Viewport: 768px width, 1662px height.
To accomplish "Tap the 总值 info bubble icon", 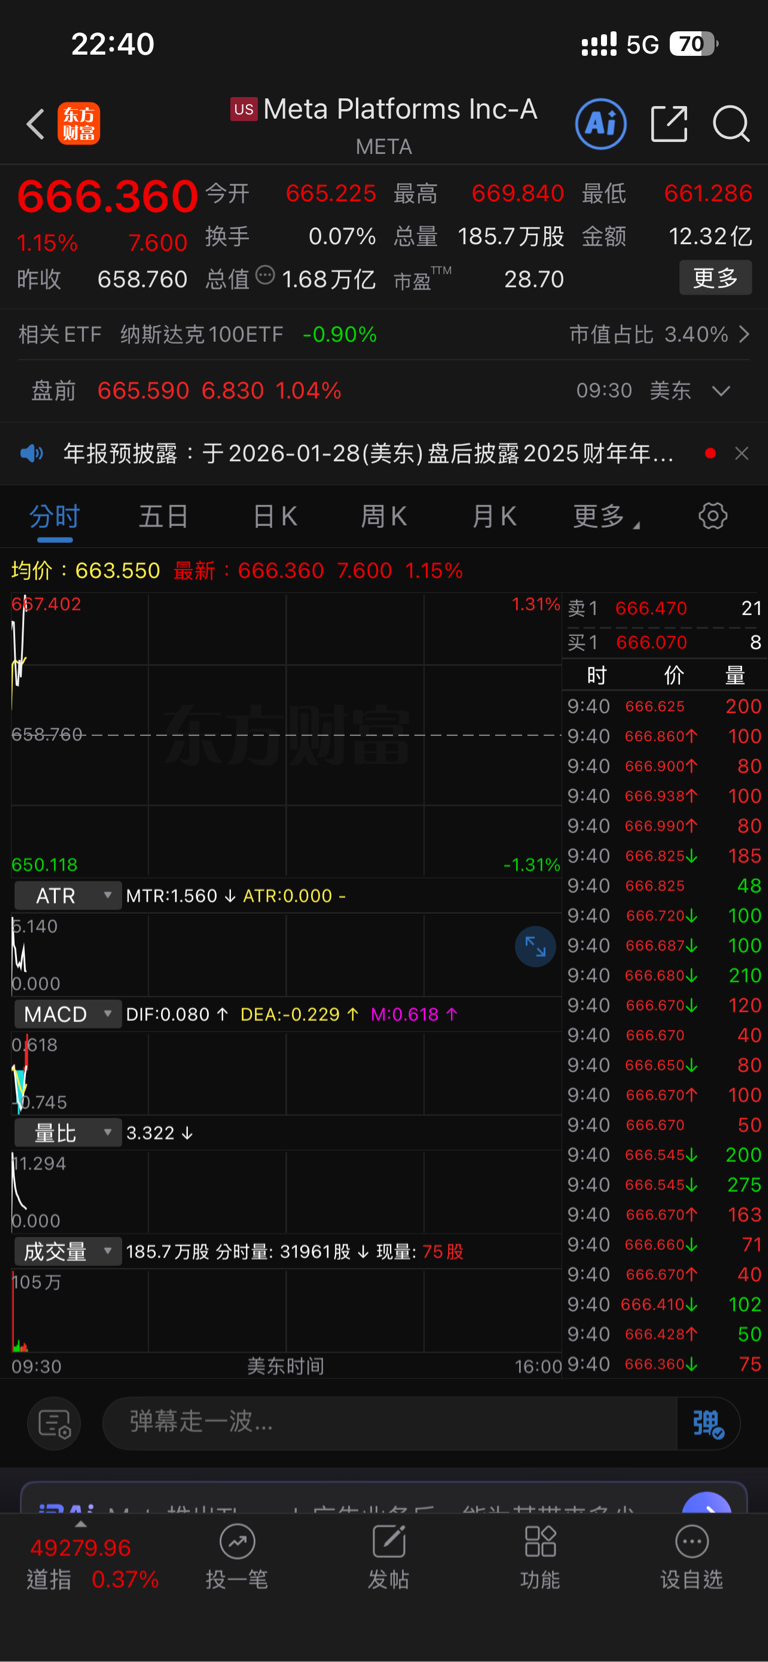I will (265, 275).
